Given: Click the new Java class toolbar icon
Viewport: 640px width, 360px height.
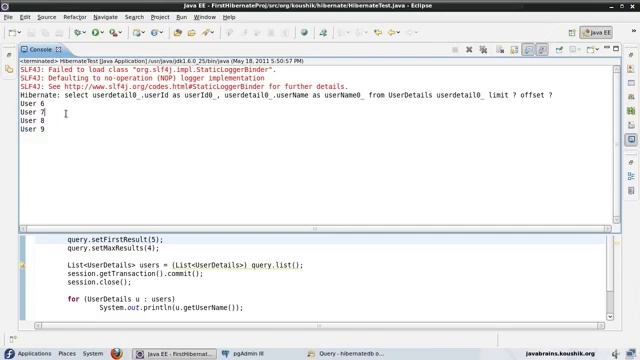Looking at the screenshot, I should point(155,33).
